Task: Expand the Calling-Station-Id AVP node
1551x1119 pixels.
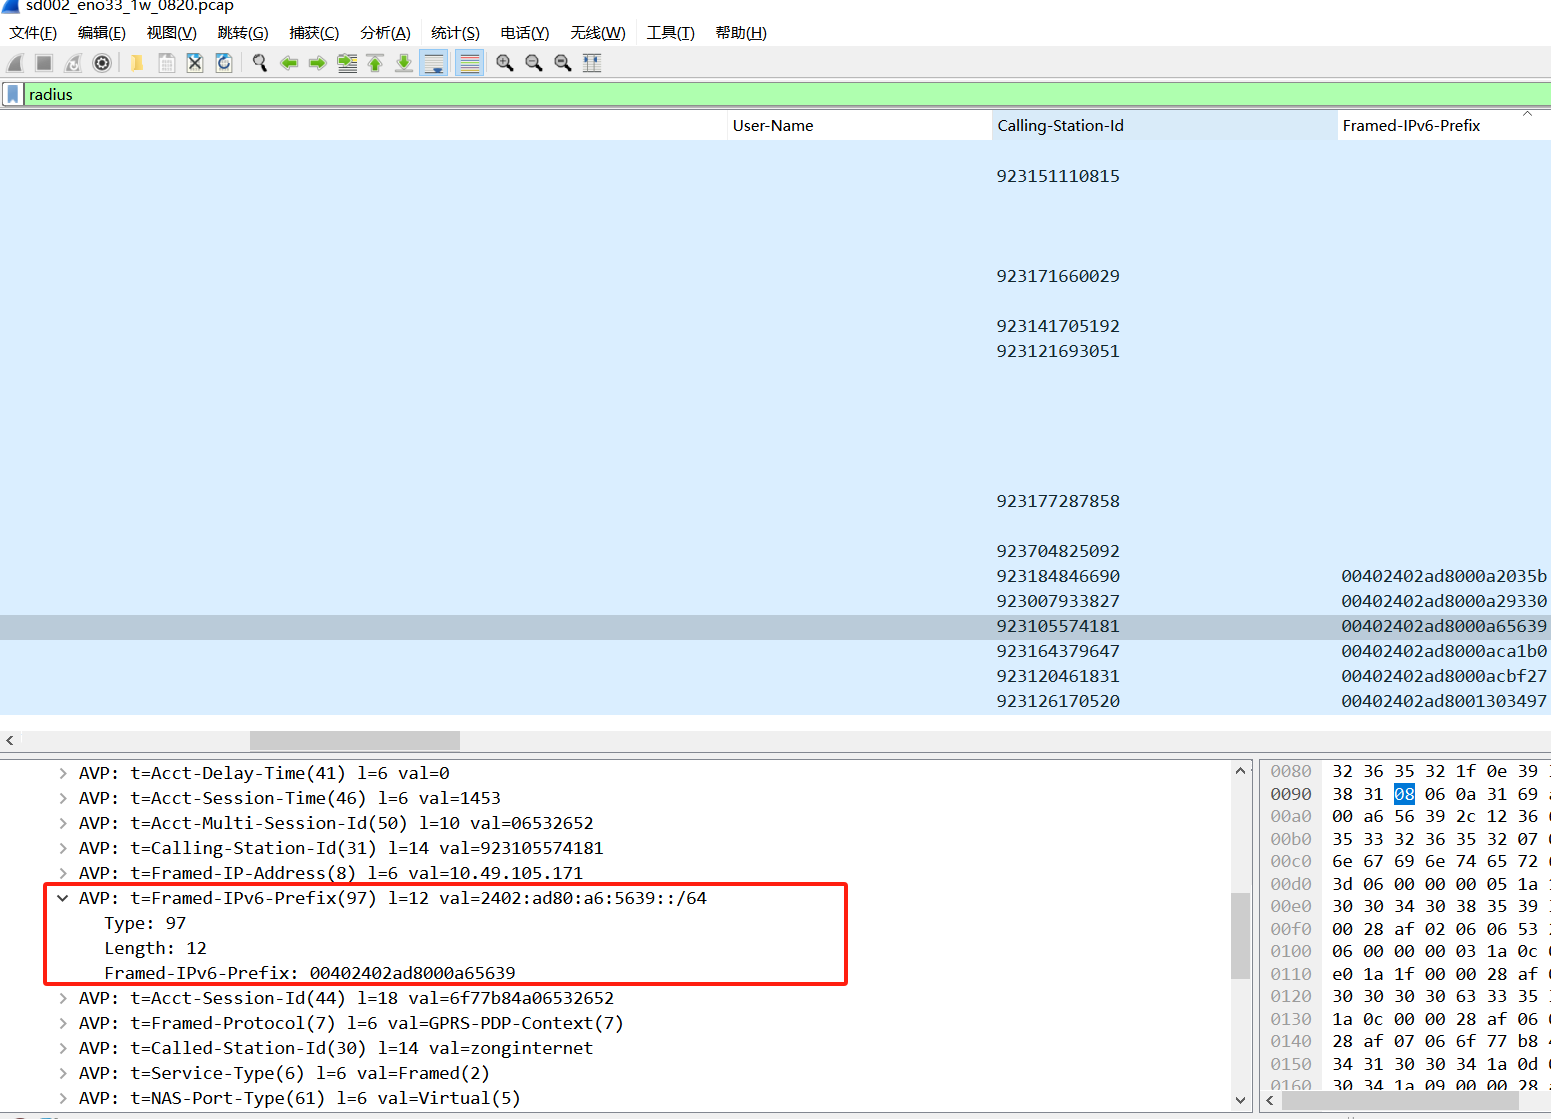Action: pos(63,848)
